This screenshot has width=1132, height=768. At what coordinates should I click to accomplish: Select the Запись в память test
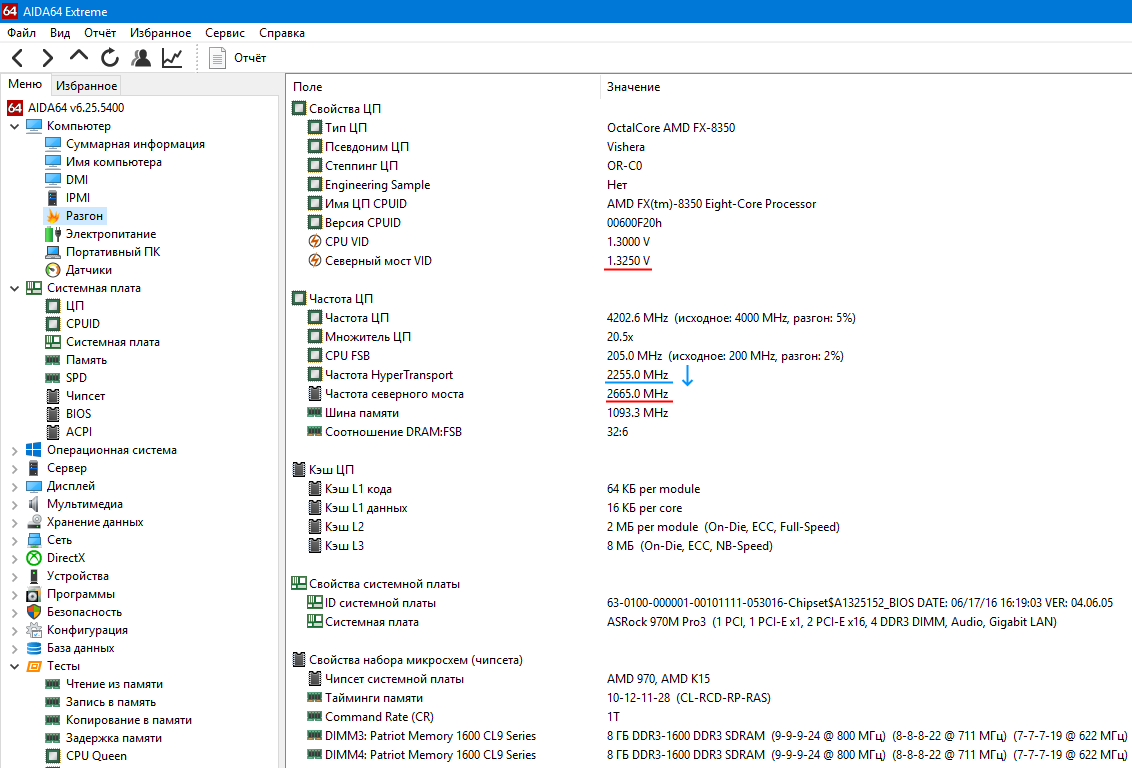(110, 702)
